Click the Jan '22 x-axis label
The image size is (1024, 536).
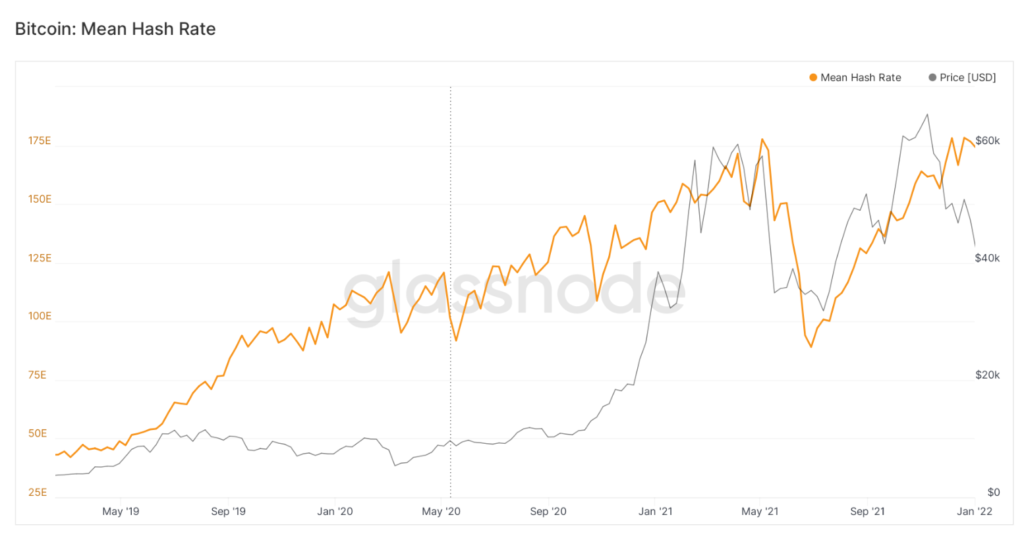[975, 512]
